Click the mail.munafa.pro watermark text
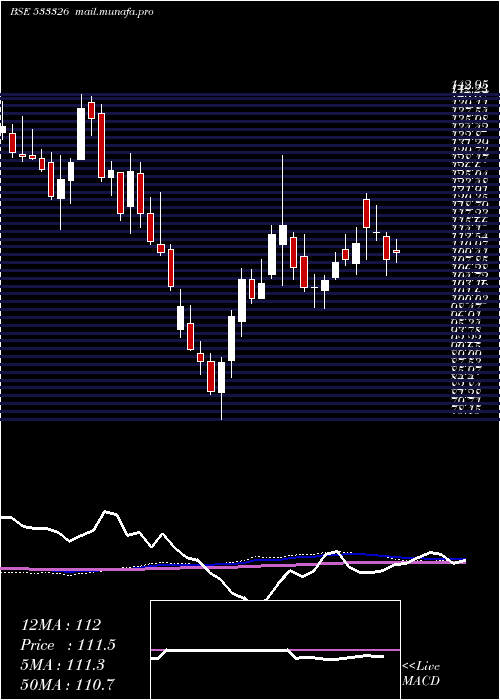The height and width of the screenshot is (700, 500). (x=112, y=12)
